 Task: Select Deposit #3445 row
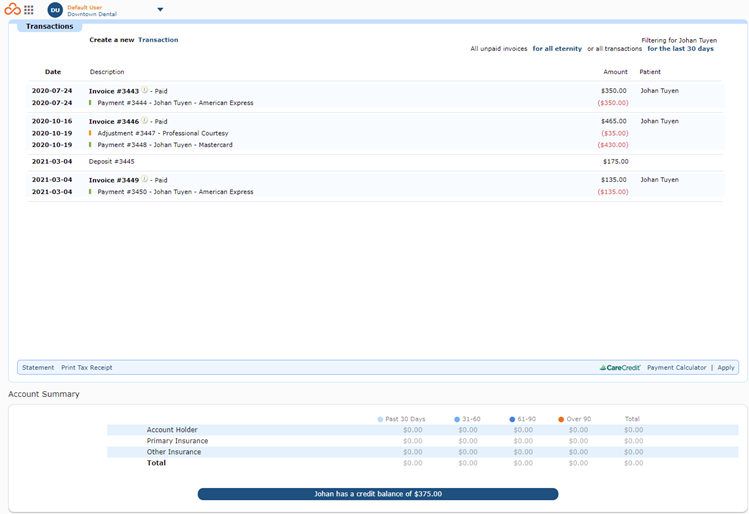pyautogui.click(x=376, y=161)
